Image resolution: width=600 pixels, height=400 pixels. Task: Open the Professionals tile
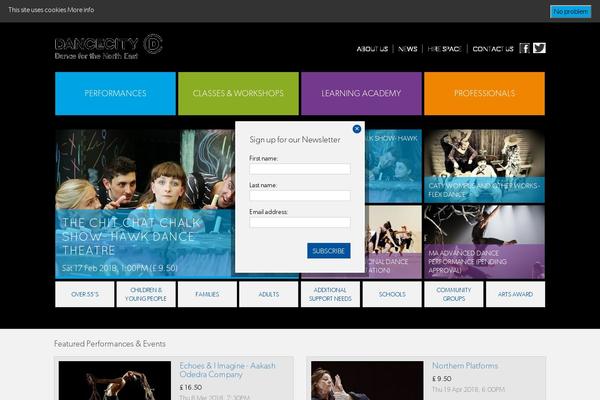click(x=484, y=93)
